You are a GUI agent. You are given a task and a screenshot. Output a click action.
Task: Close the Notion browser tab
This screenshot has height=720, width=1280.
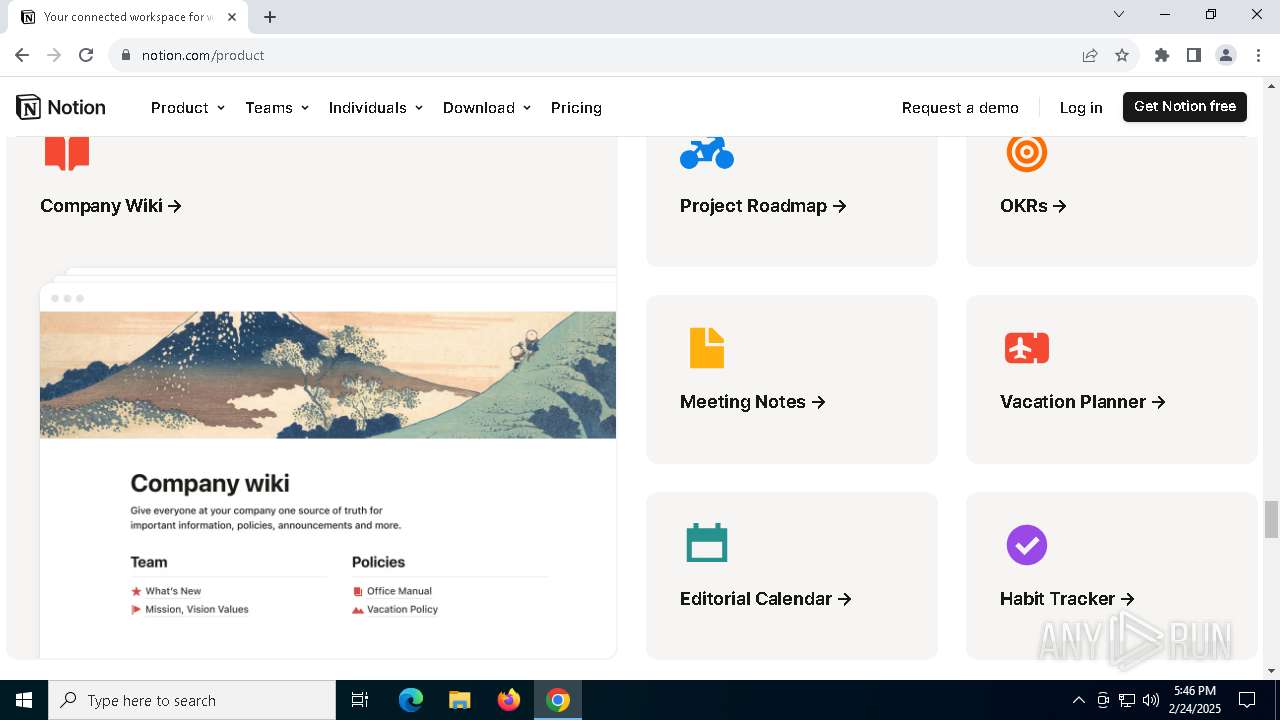coord(233,17)
